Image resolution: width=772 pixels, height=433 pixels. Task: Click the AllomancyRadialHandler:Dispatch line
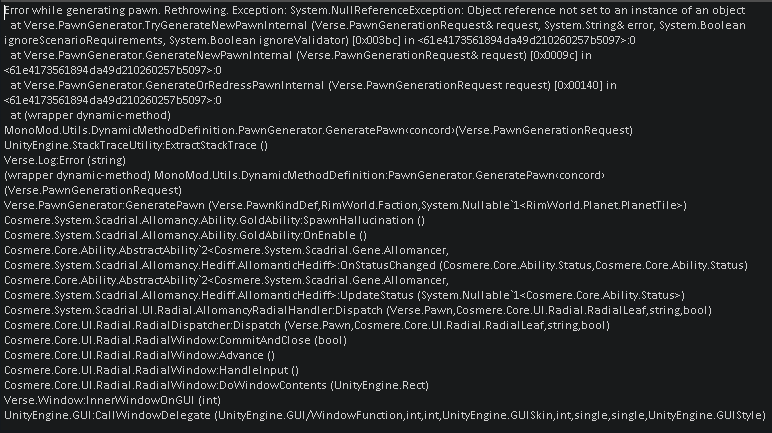(x=358, y=310)
